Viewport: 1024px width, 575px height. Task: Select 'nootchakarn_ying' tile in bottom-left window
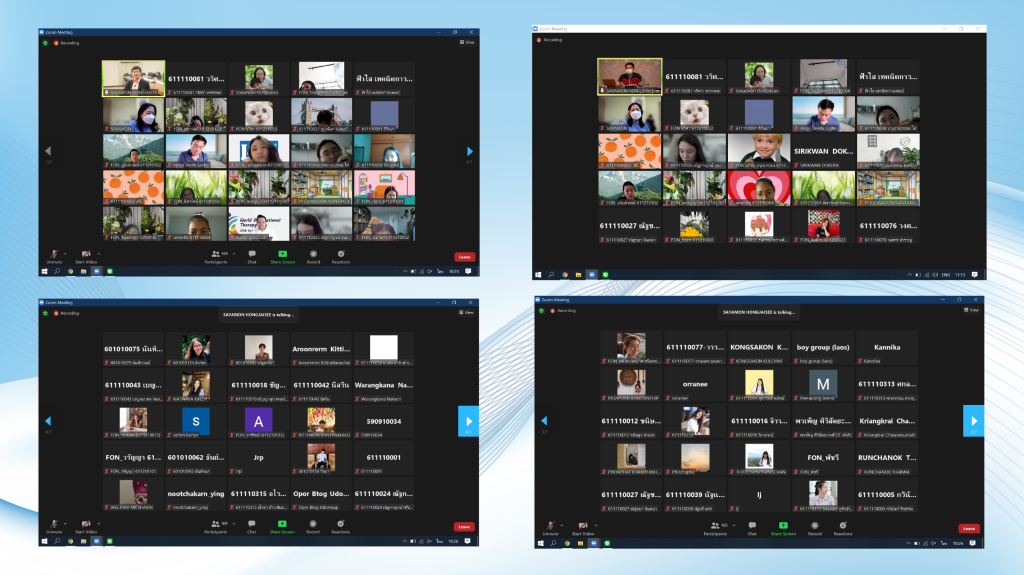[x=196, y=494]
